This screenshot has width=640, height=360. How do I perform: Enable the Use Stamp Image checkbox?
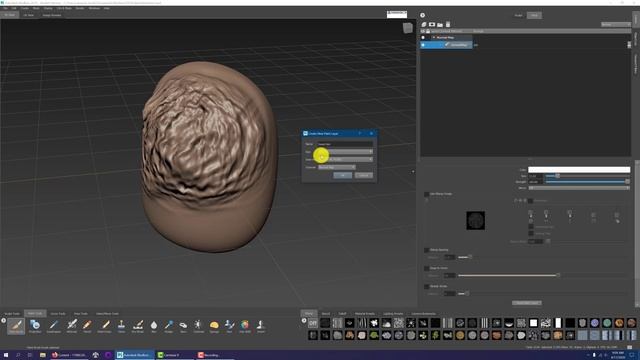427,194
